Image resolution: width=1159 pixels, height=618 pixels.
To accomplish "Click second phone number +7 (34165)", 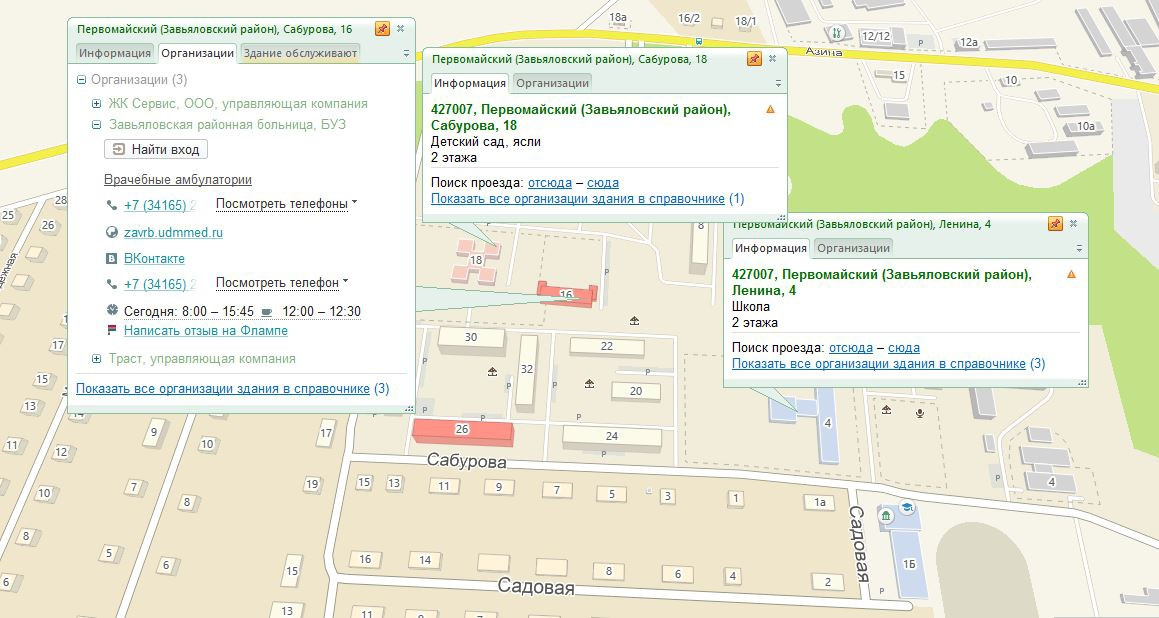I will coord(158,284).
